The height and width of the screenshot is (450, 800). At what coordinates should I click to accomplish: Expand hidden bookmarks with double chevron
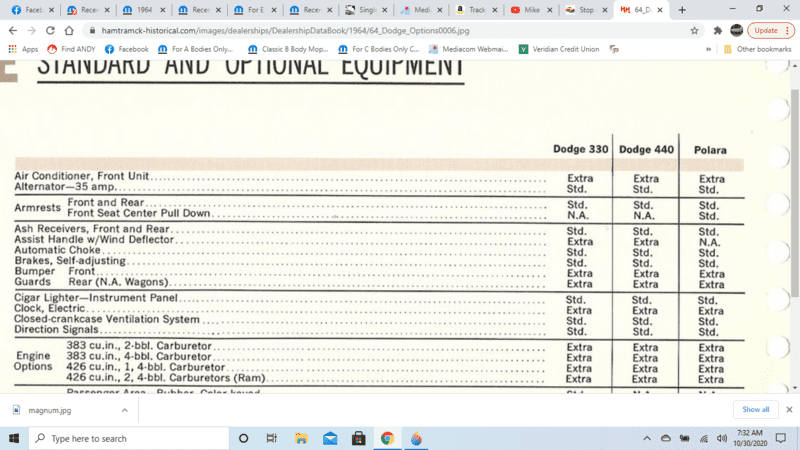click(708, 49)
